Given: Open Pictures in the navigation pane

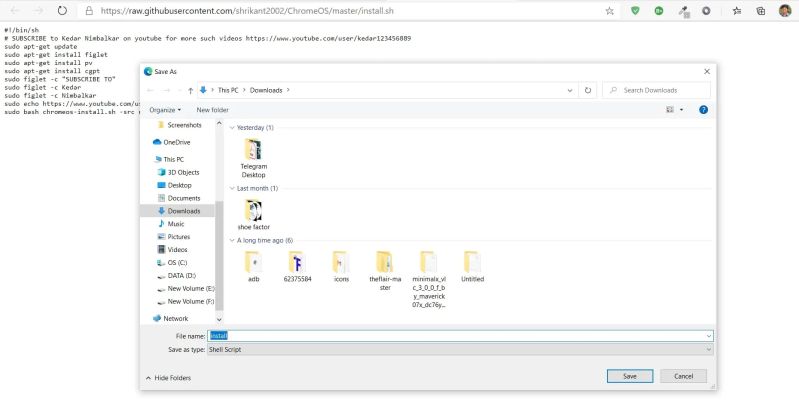Looking at the screenshot, I should [178, 237].
